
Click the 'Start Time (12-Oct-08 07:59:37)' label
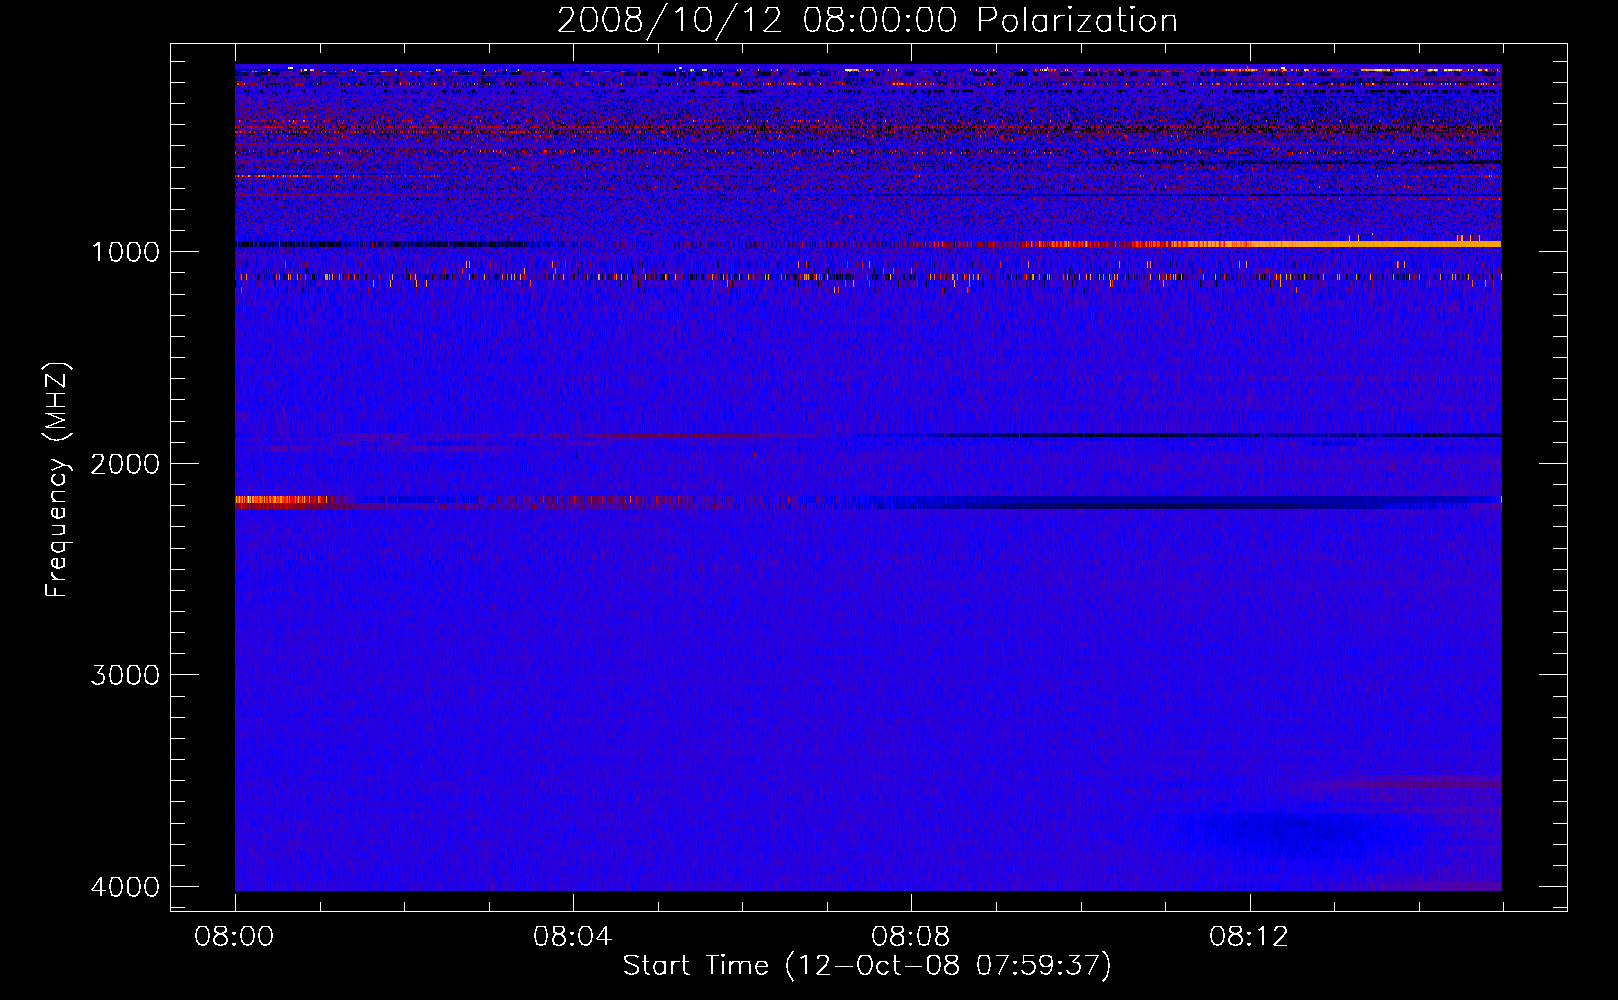point(867,965)
